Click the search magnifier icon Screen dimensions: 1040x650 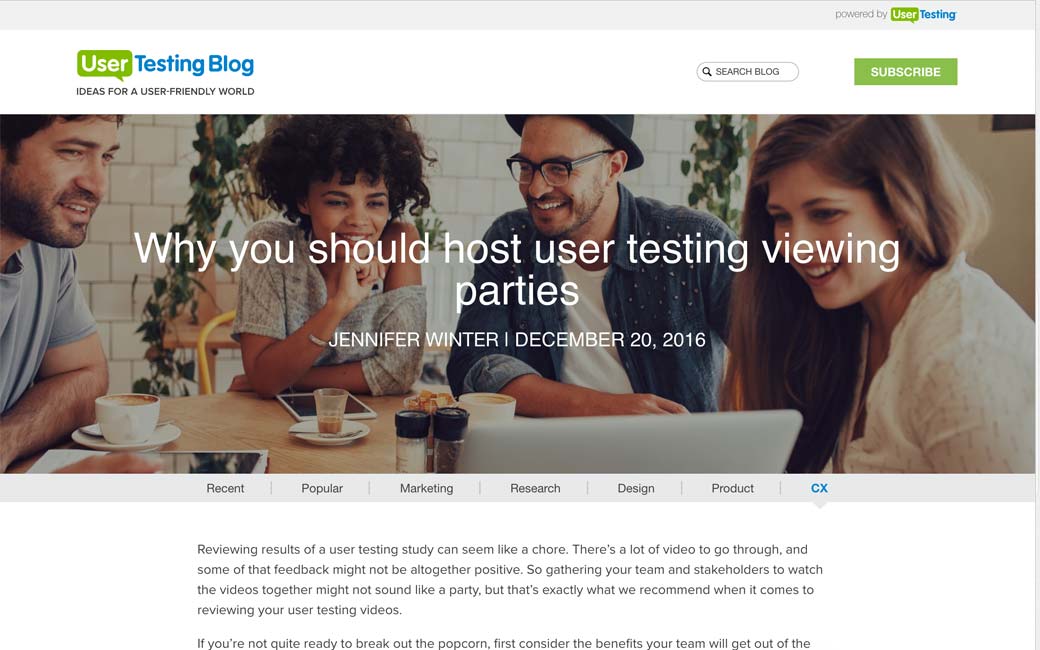point(707,72)
